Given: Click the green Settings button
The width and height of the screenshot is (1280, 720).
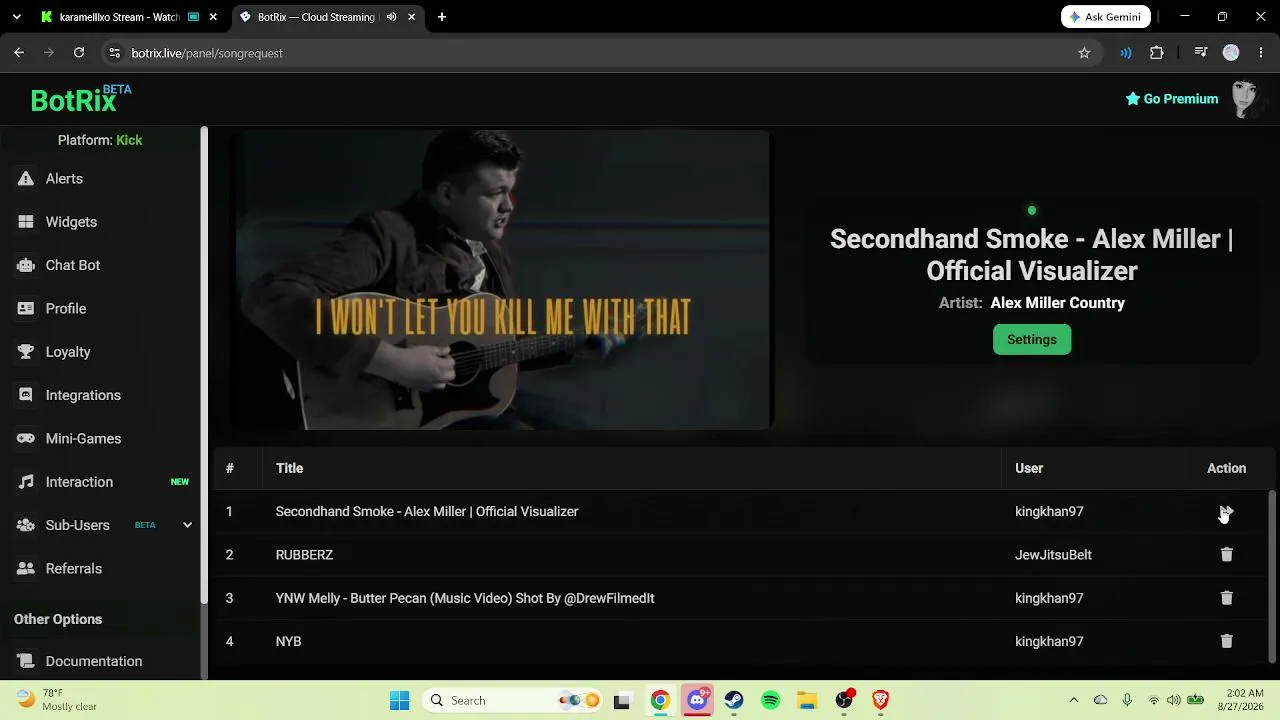Looking at the screenshot, I should coord(1032,340).
